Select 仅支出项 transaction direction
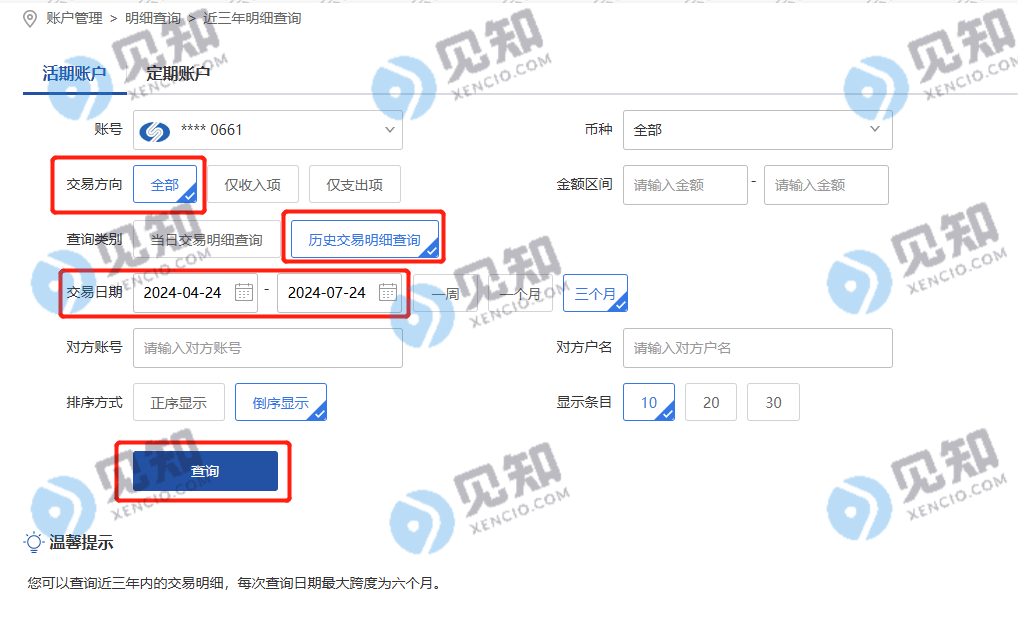This screenshot has width=1018, height=626. (354, 184)
